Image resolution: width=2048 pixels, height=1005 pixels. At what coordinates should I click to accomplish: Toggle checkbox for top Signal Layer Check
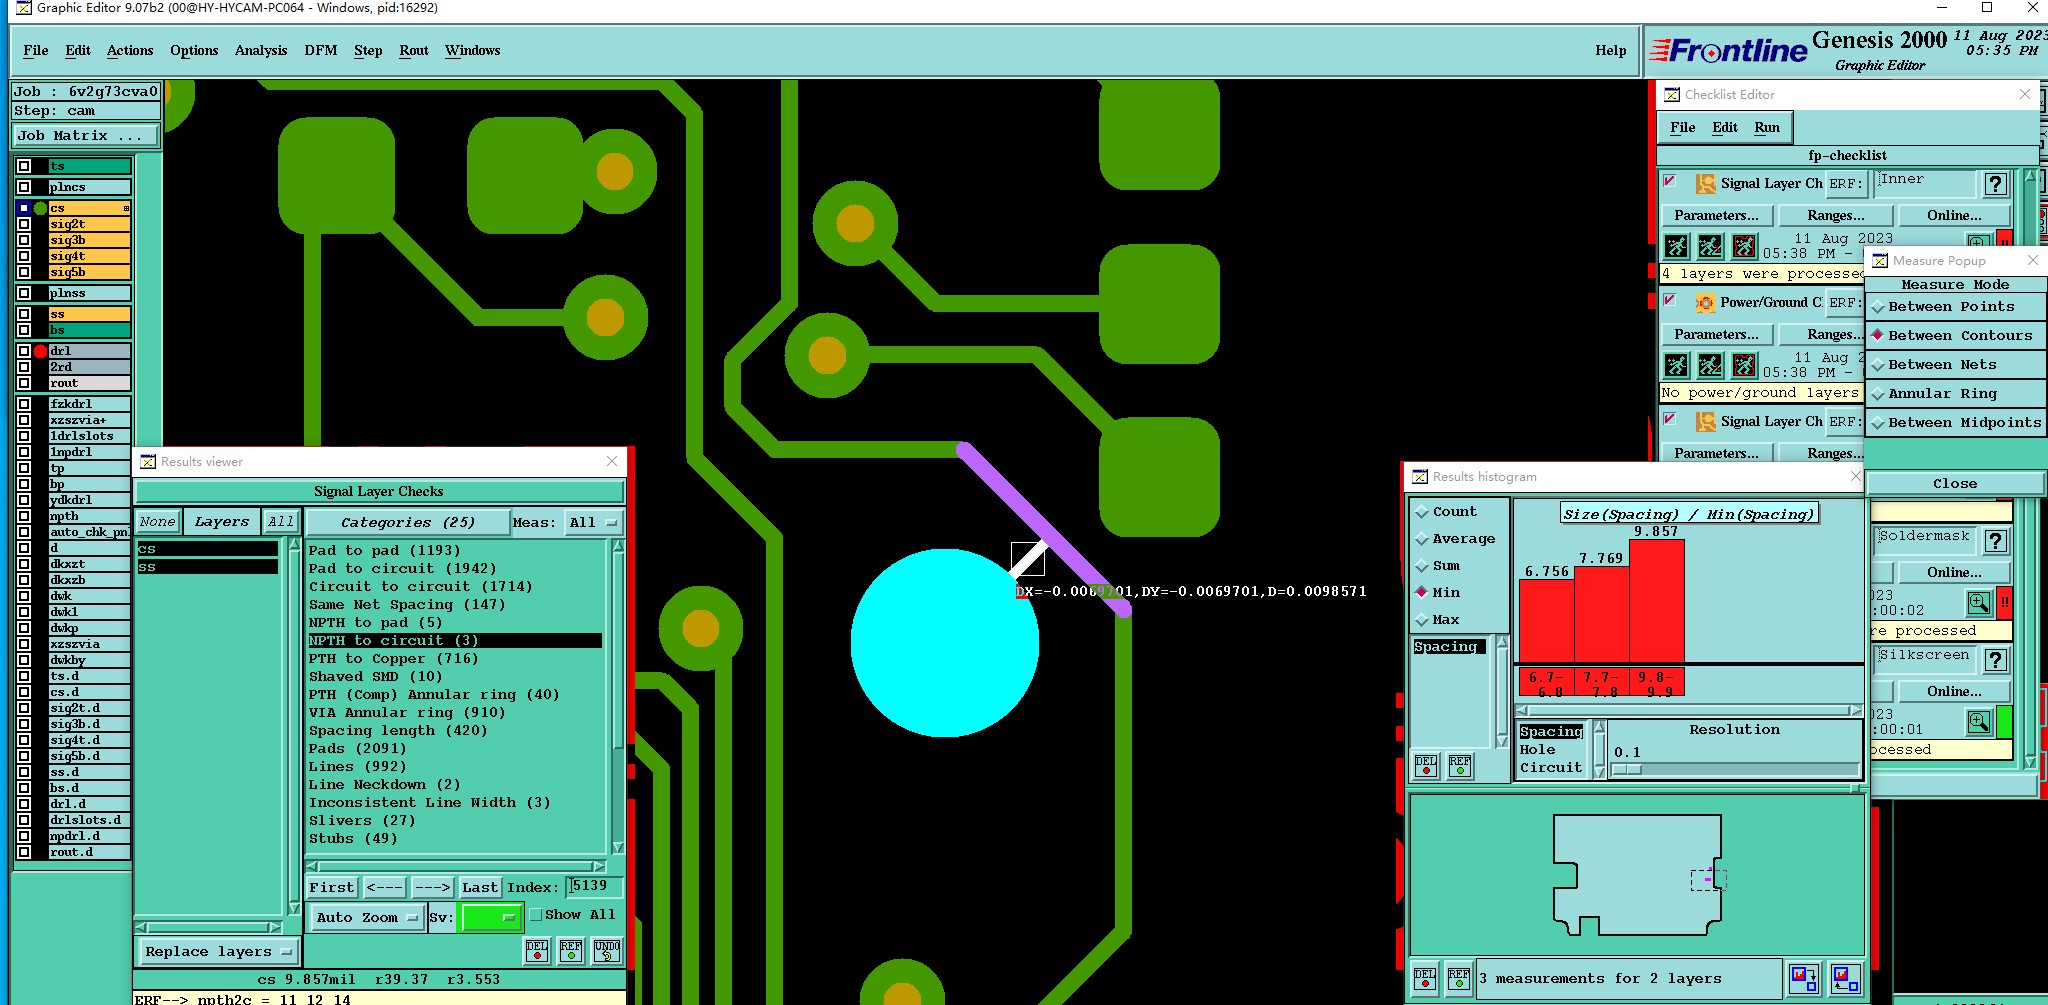(1670, 181)
